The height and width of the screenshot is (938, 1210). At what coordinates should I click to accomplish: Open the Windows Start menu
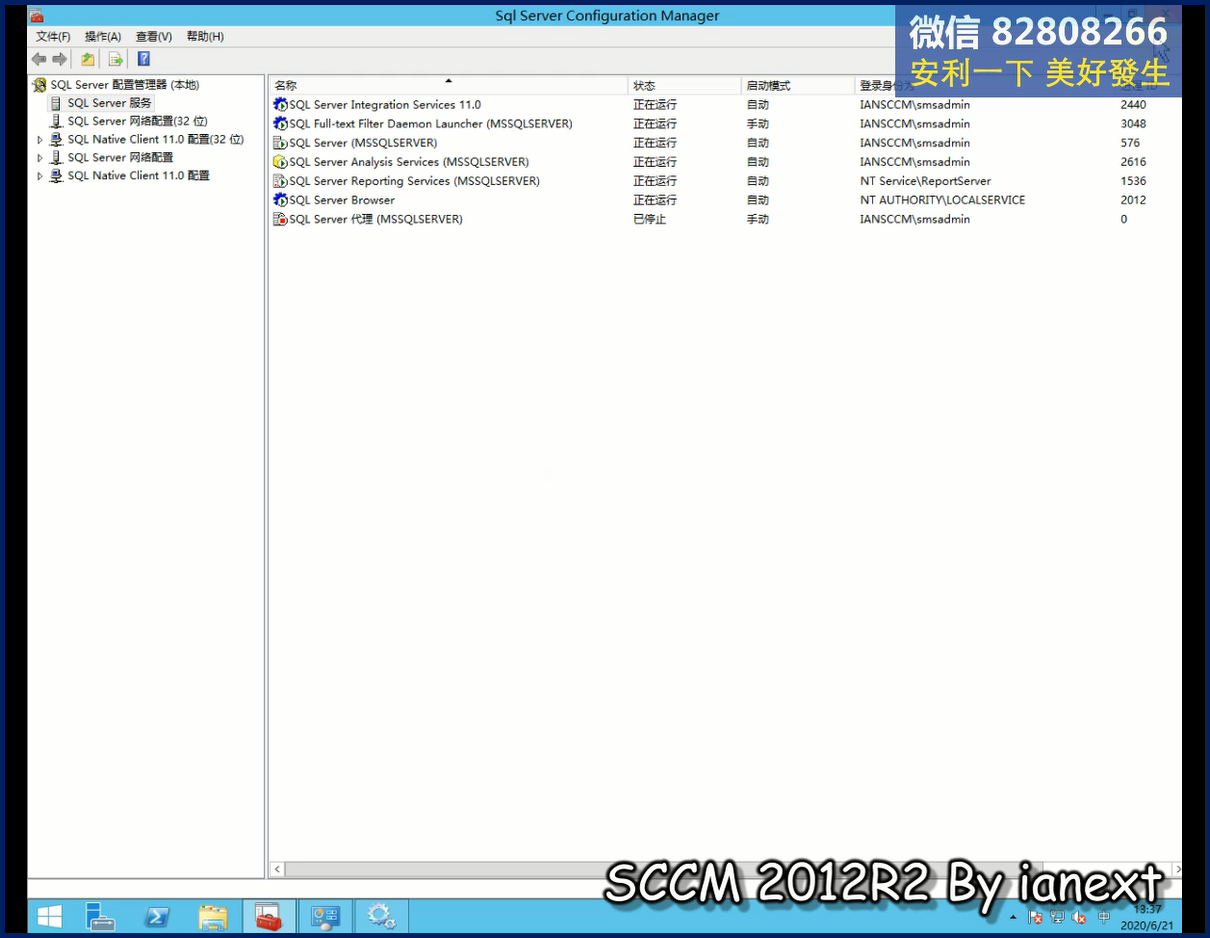pyautogui.click(x=49, y=916)
